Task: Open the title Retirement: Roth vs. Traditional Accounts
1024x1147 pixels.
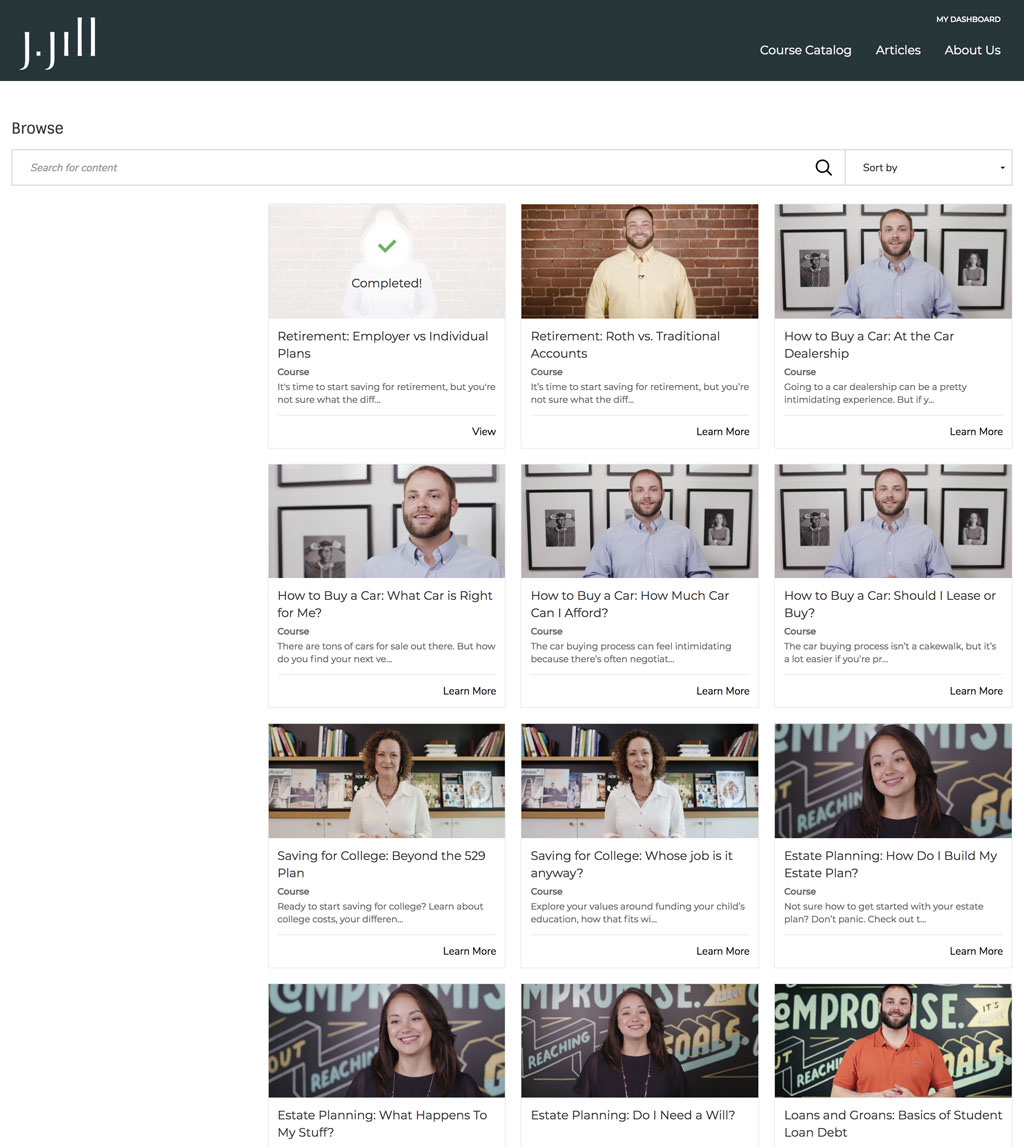Action: pos(625,345)
